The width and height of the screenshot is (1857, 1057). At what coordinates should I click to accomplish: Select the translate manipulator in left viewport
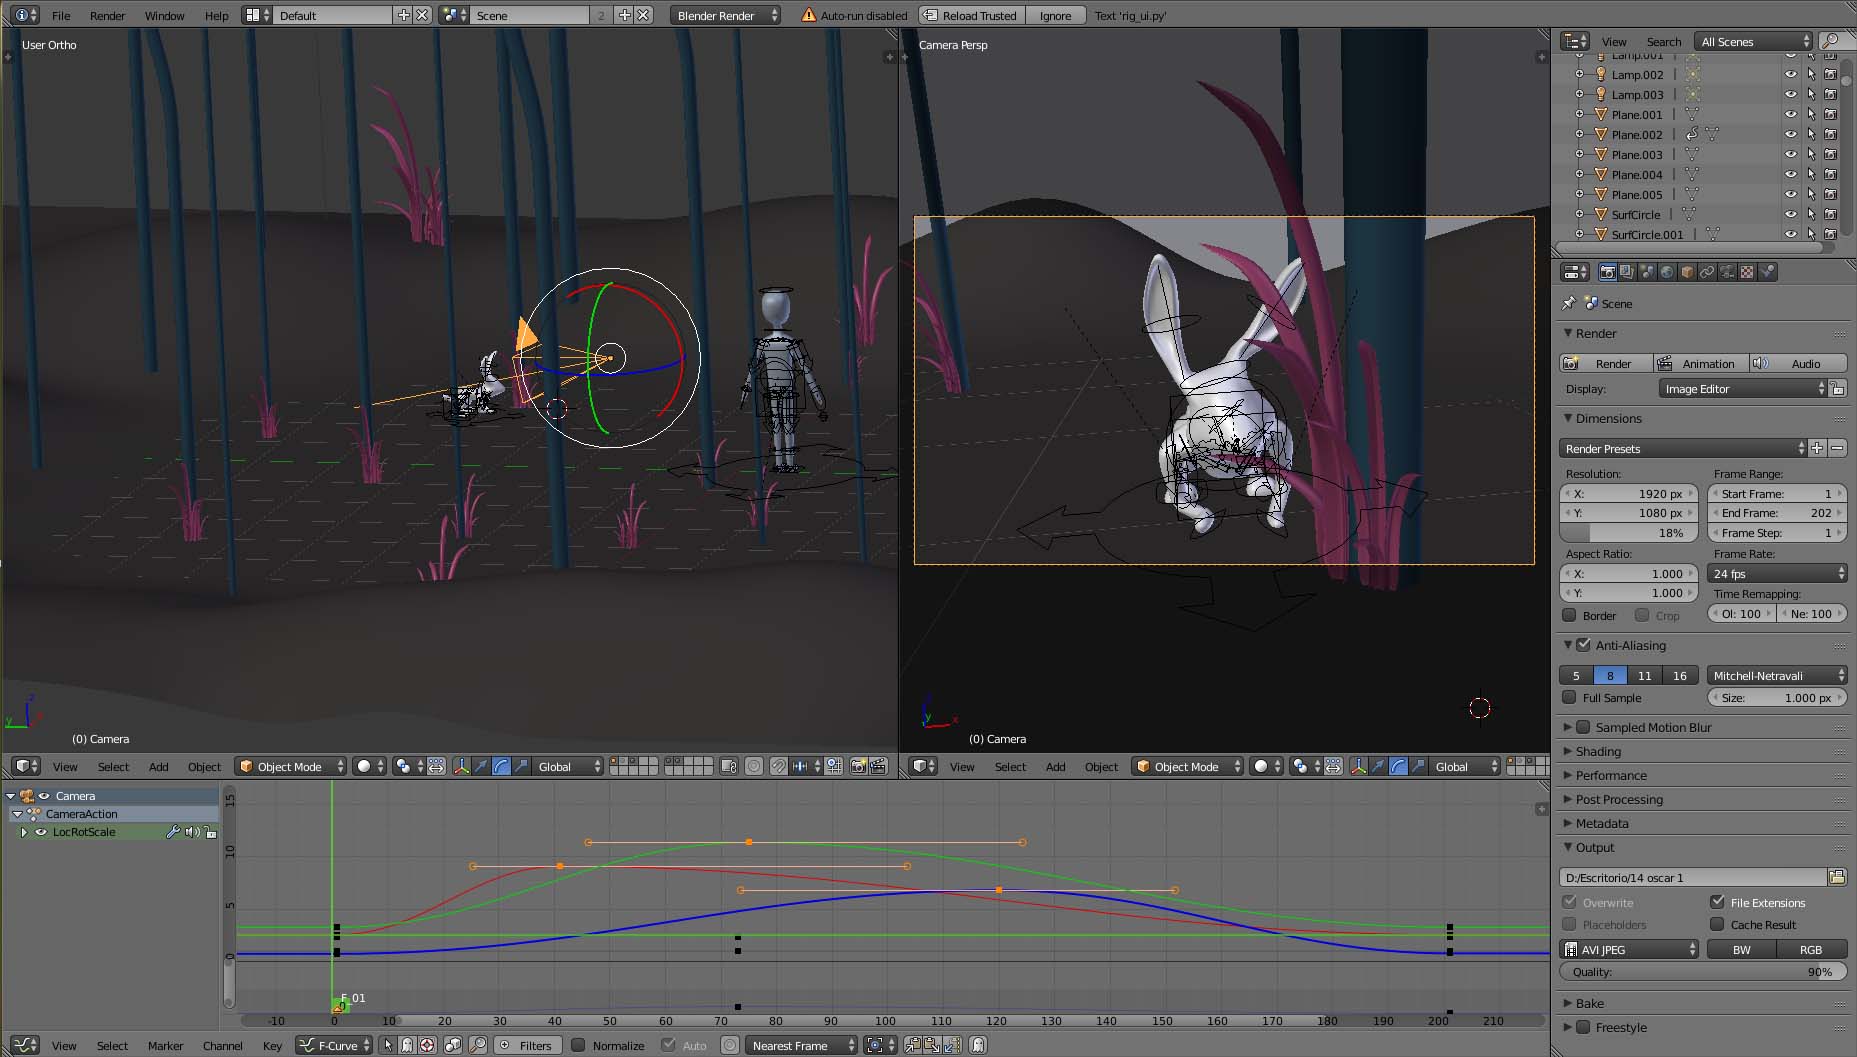click(x=481, y=767)
